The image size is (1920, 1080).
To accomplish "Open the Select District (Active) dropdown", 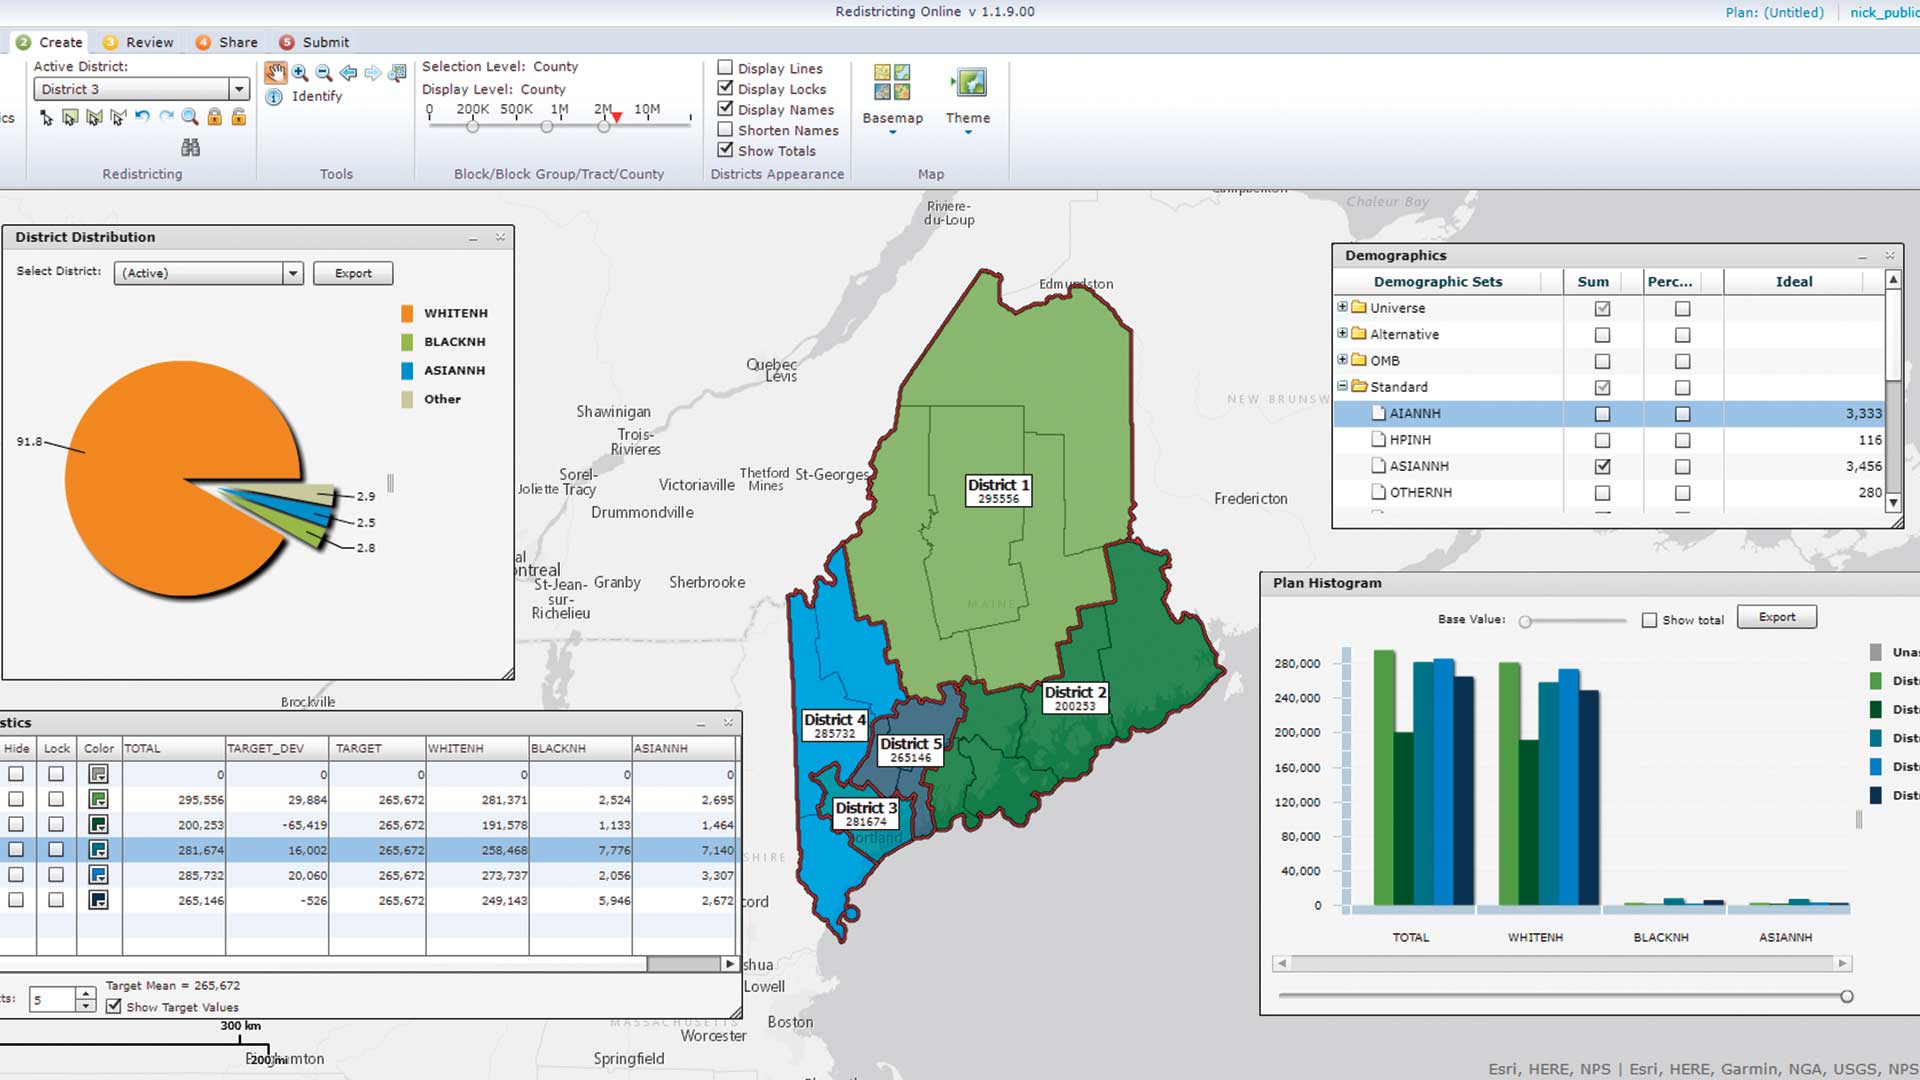I will [292, 273].
